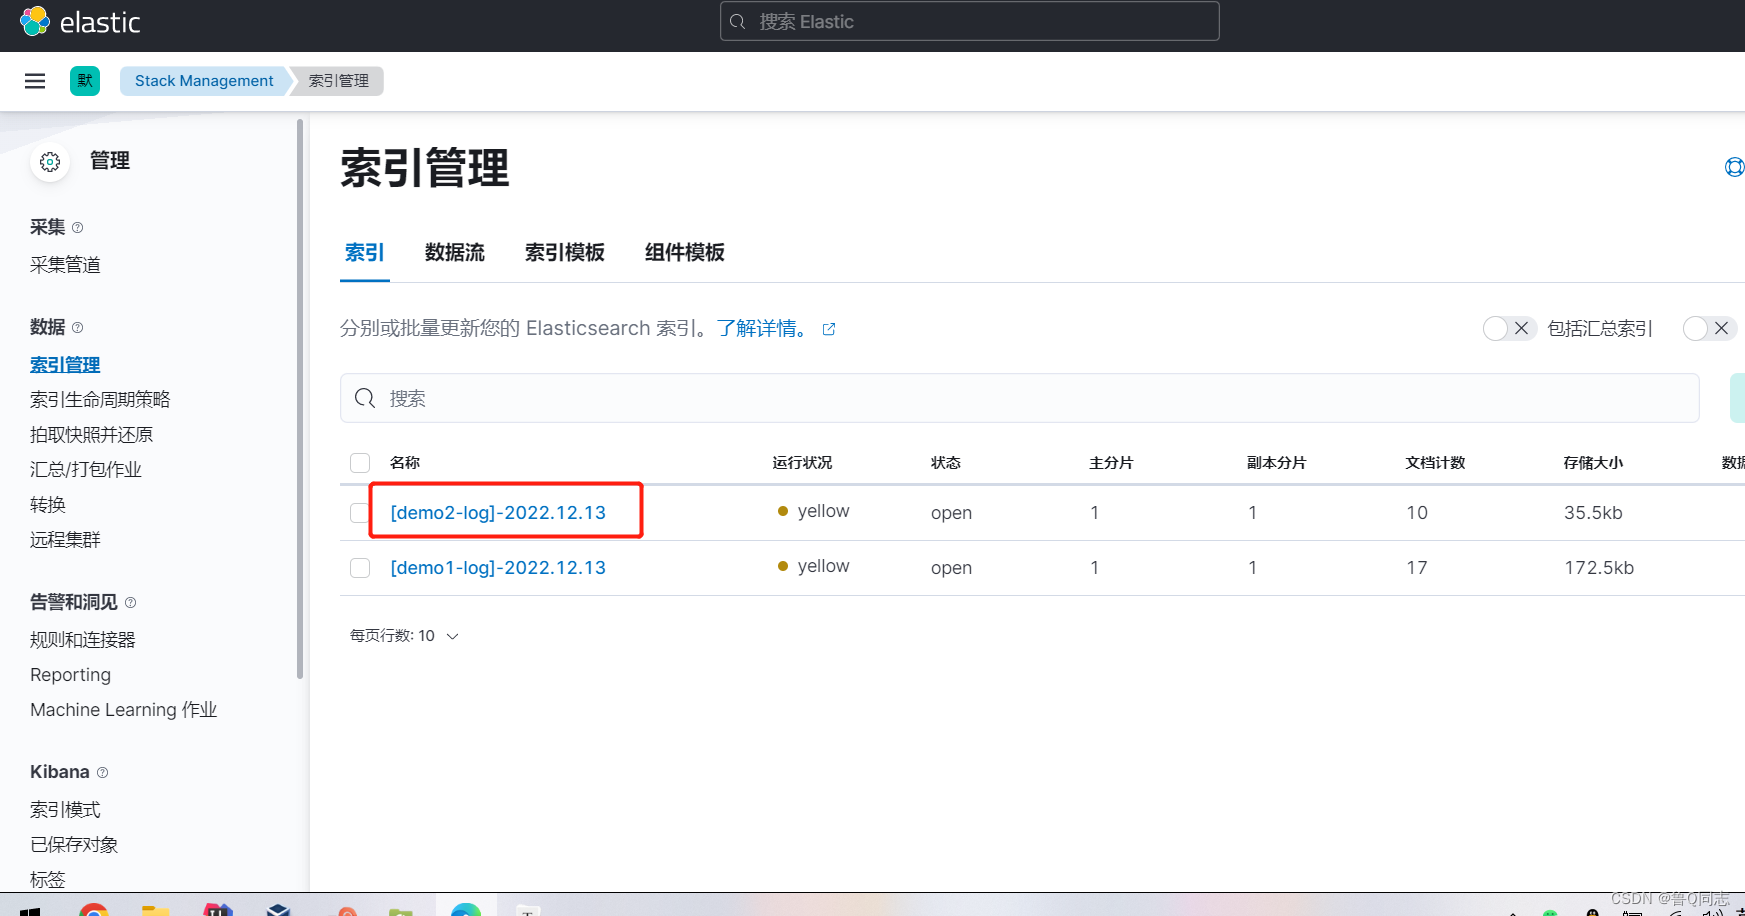Open [demo2-log]-2022.12.13 index link
Image resolution: width=1745 pixels, height=916 pixels.
pyautogui.click(x=498, y=513)
